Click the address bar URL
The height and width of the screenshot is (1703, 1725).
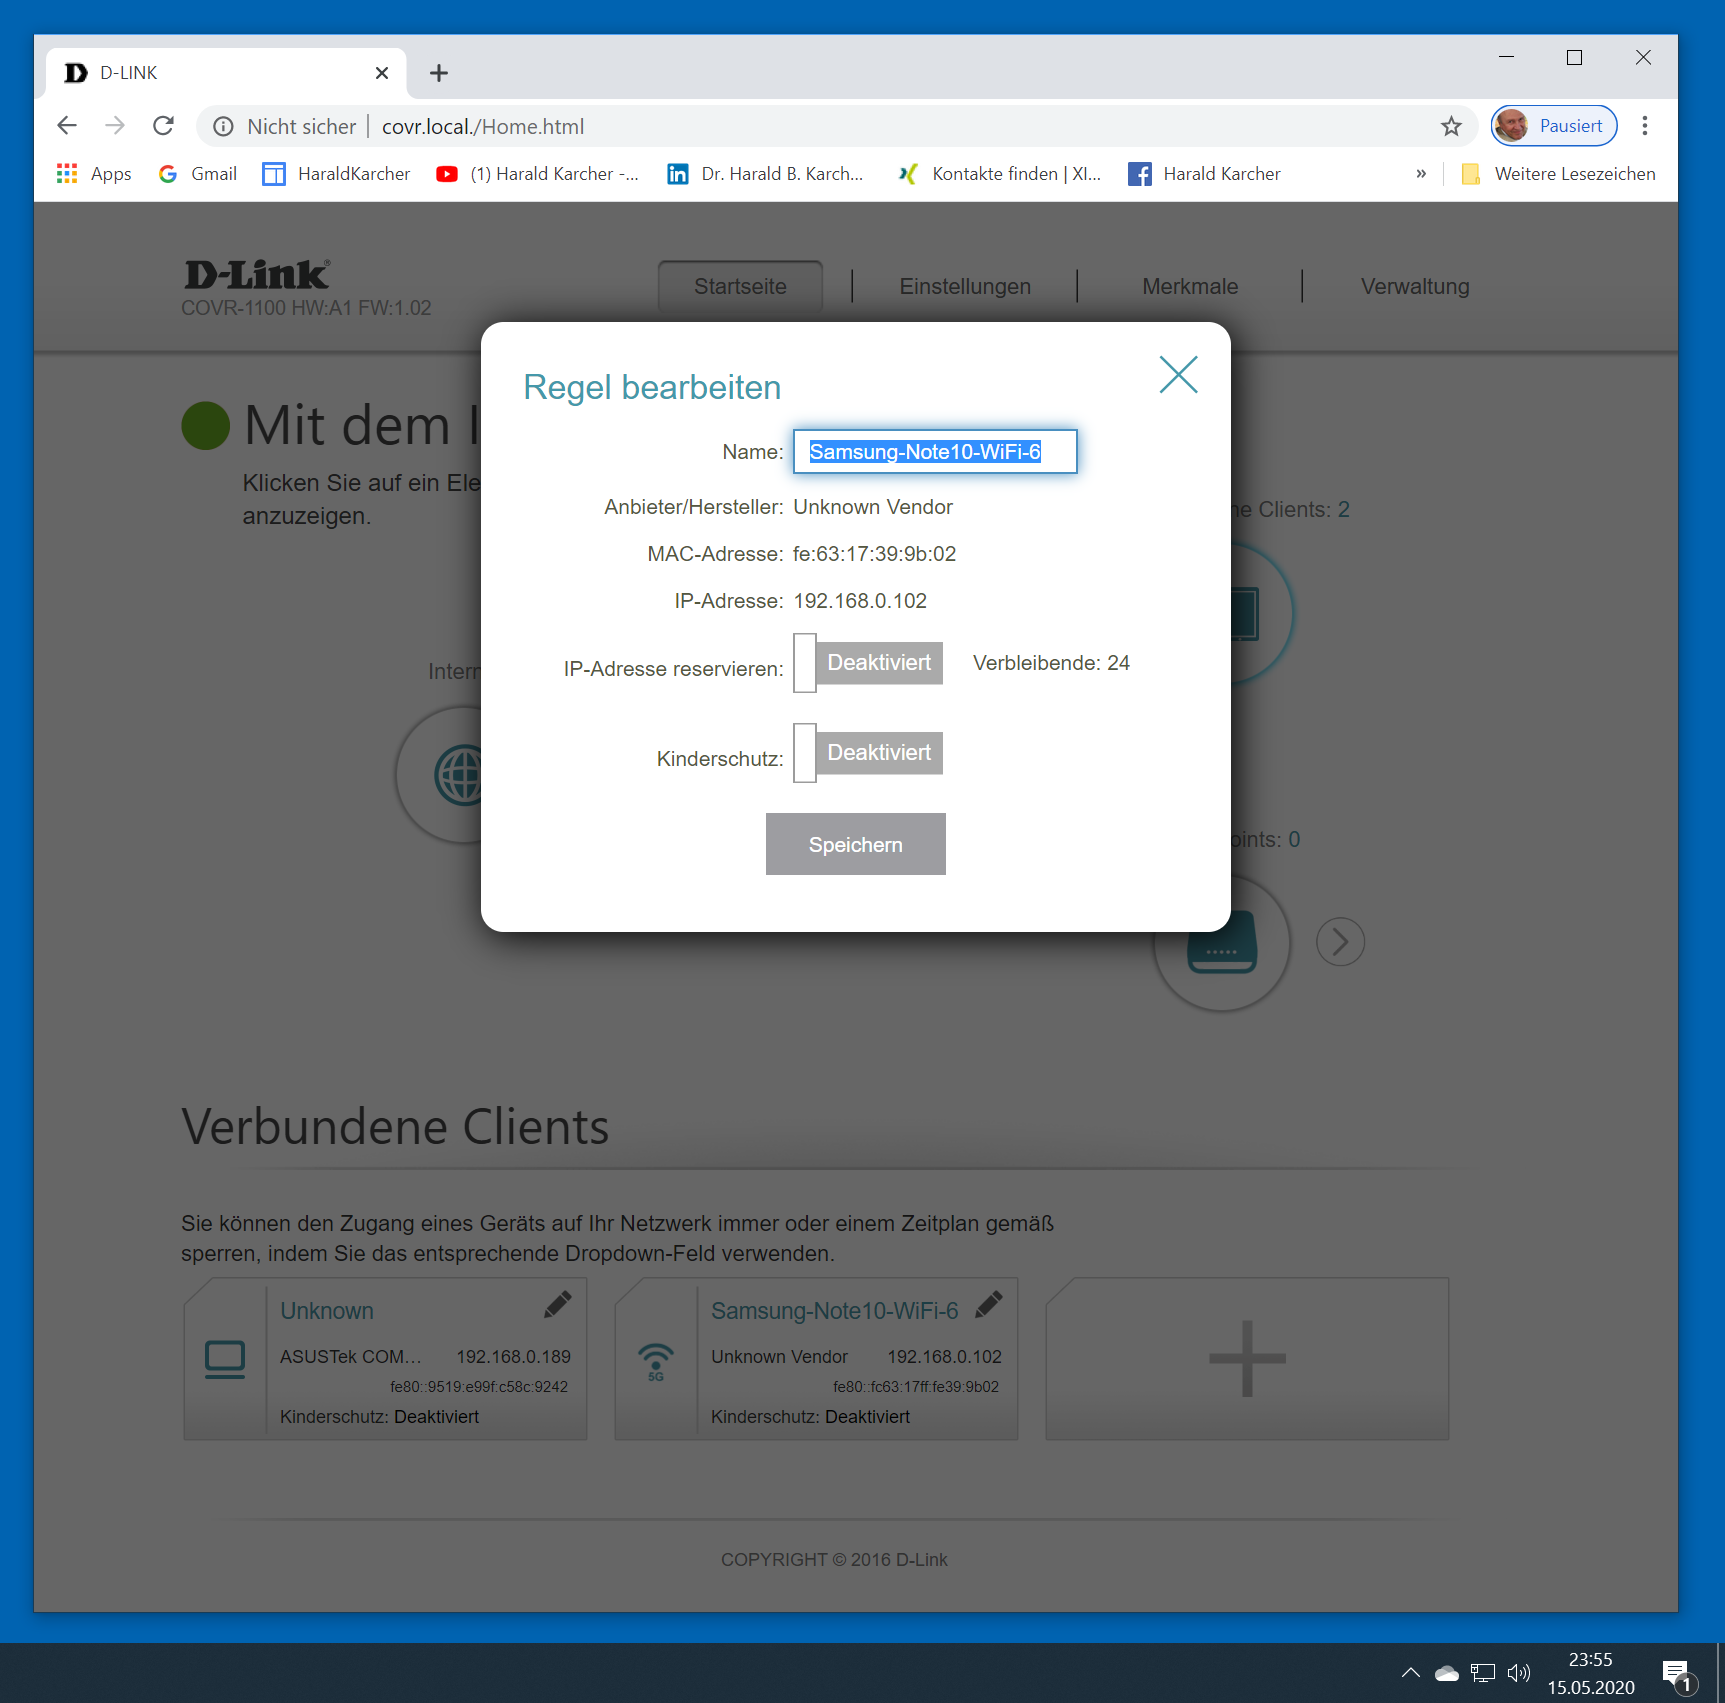(x=483, y=127)
